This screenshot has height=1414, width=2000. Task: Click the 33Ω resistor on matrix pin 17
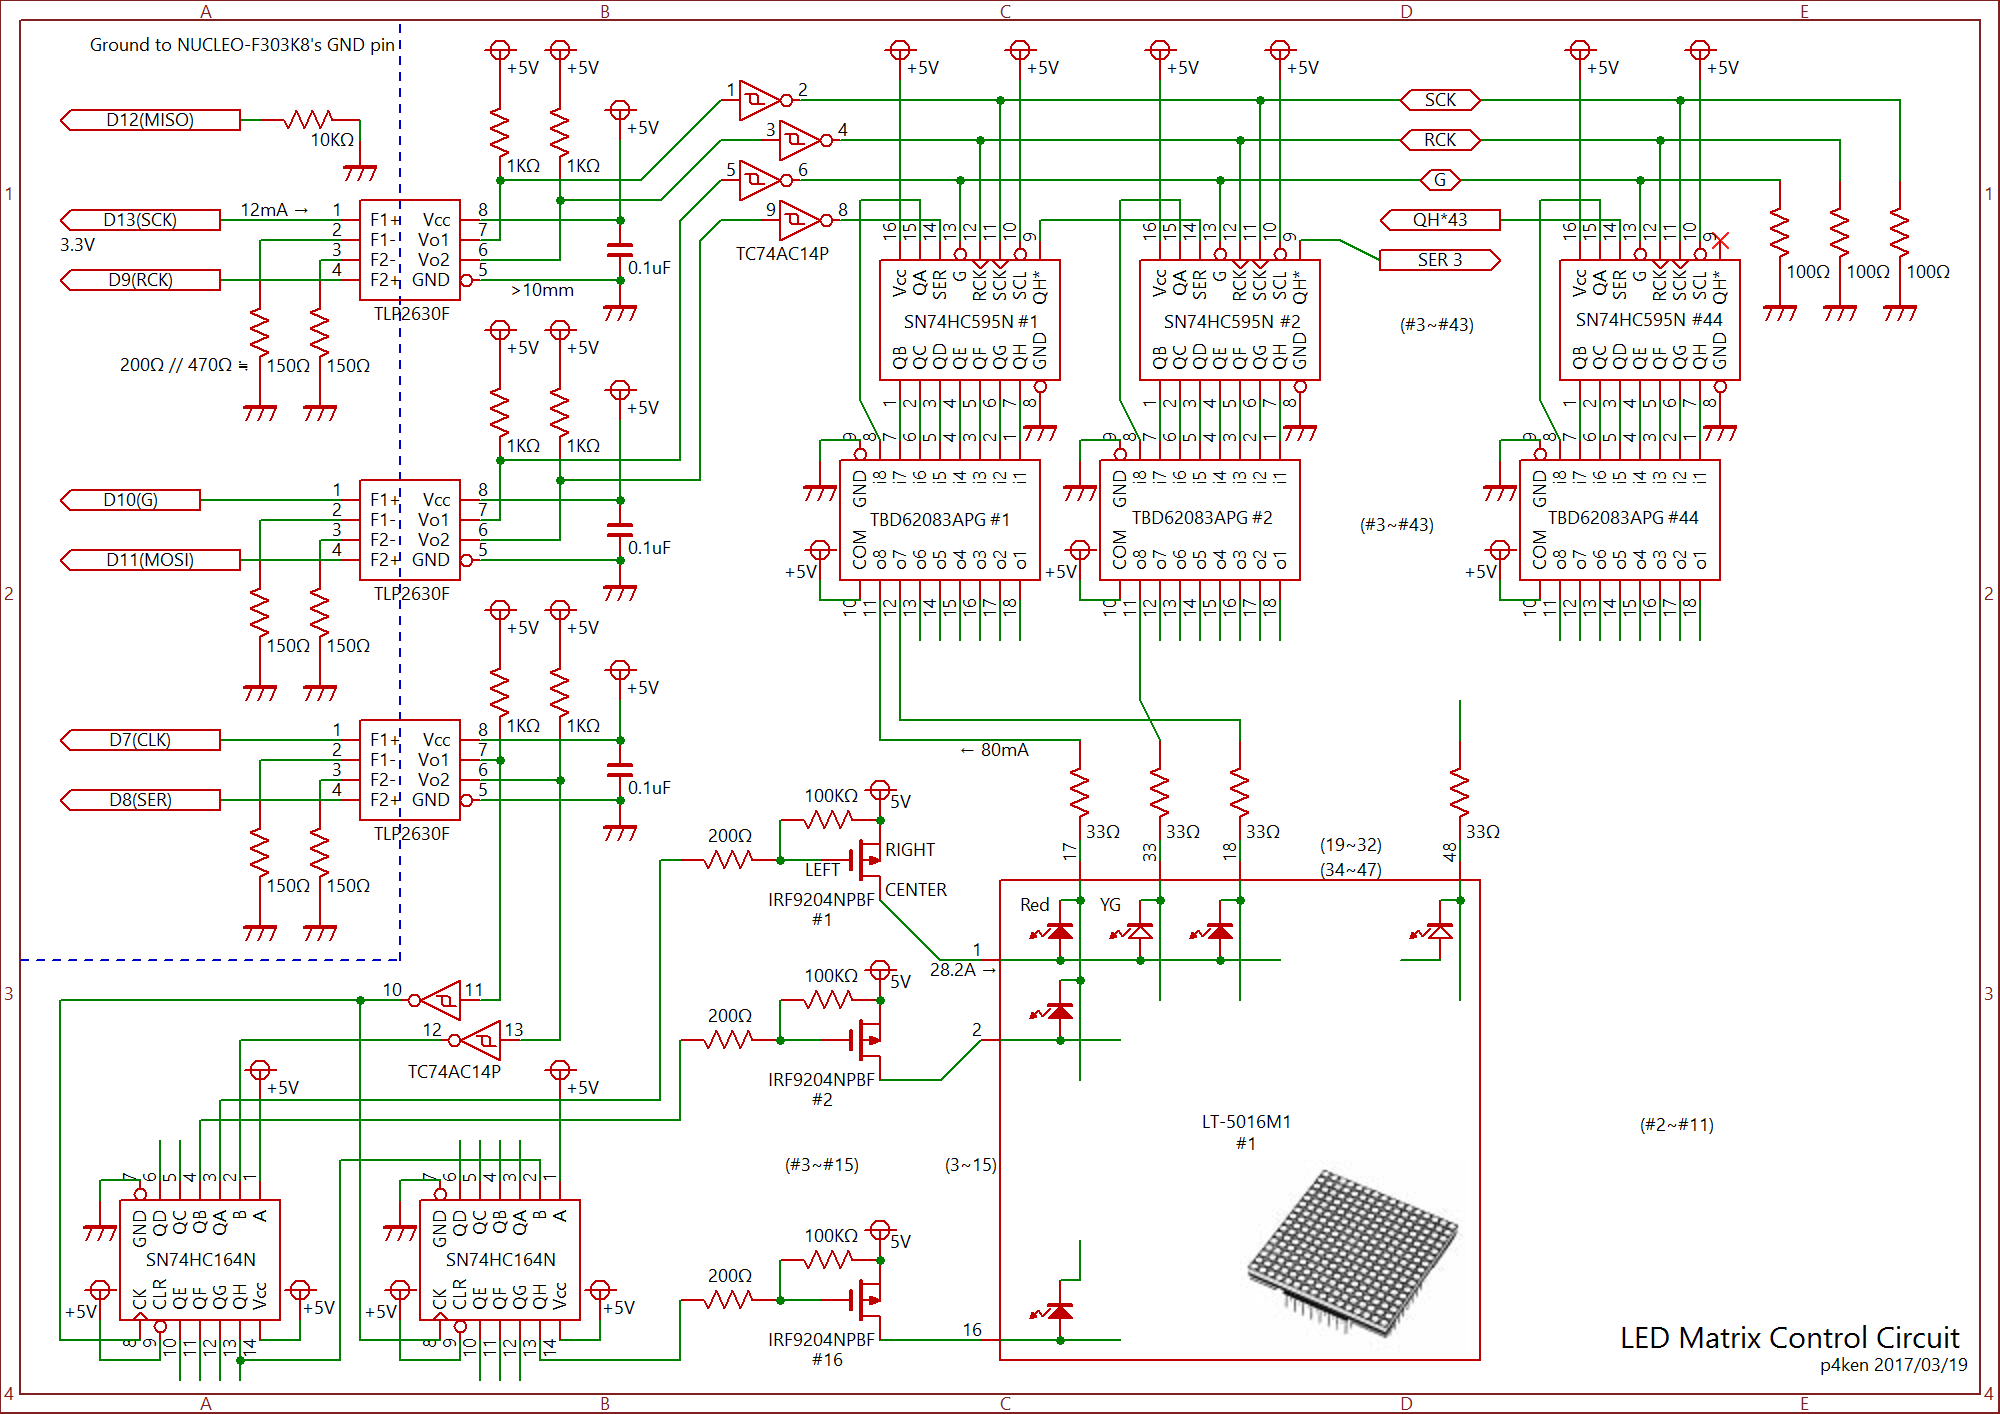(1080, 792)
